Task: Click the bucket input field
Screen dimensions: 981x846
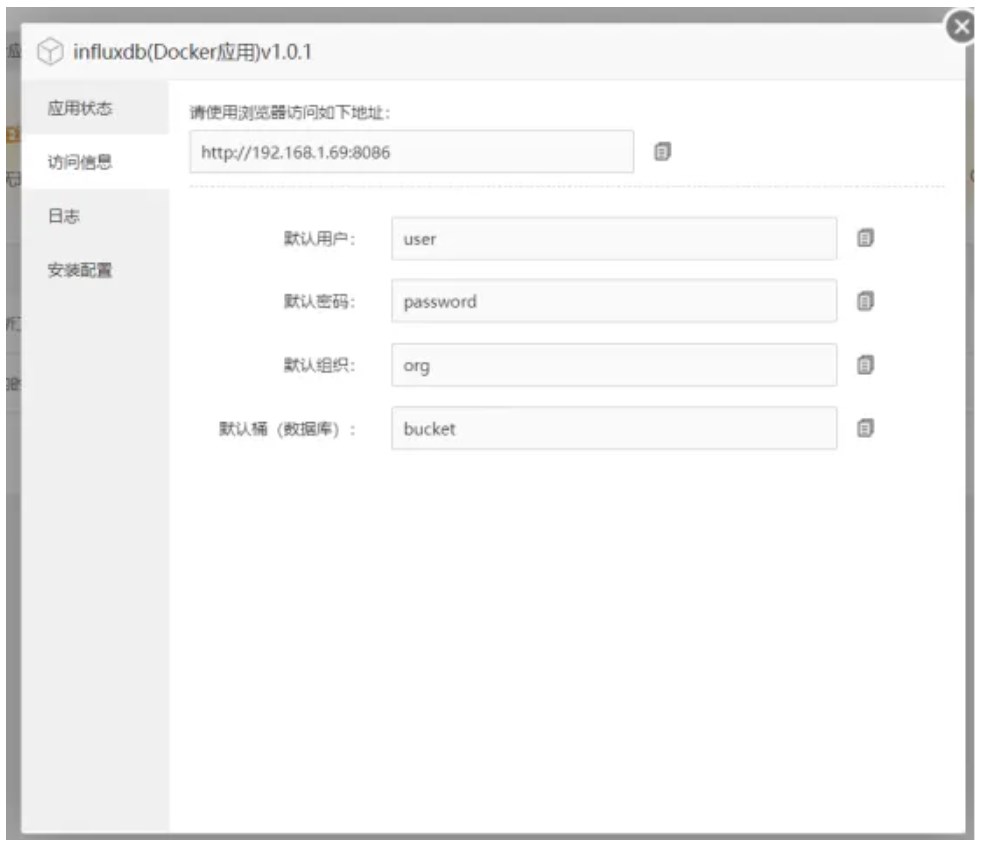Action: (614, 429)
